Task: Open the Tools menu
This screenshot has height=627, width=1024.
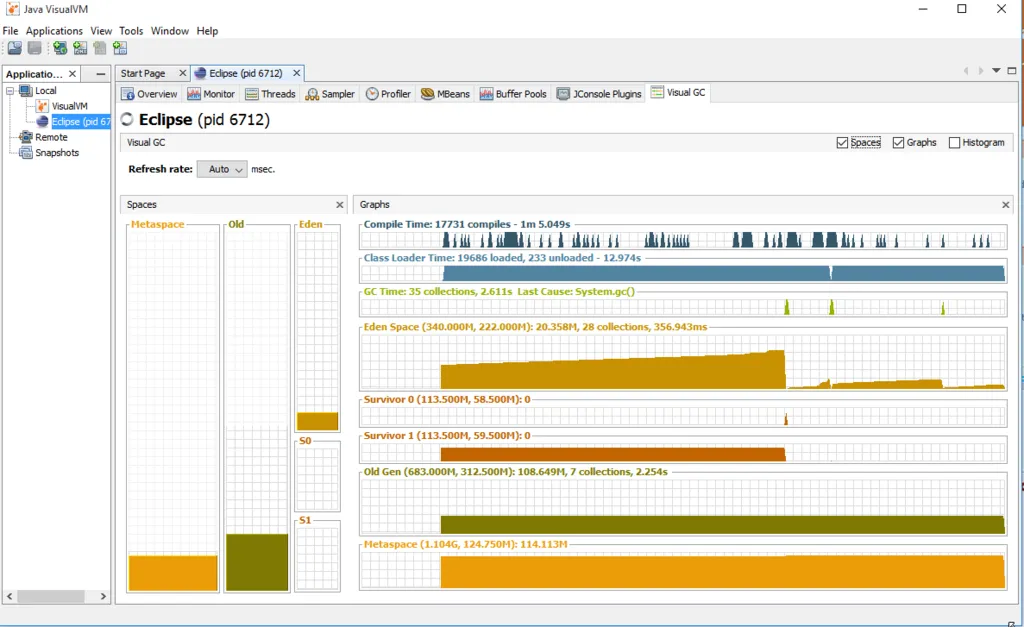Action: click(131, 31)
